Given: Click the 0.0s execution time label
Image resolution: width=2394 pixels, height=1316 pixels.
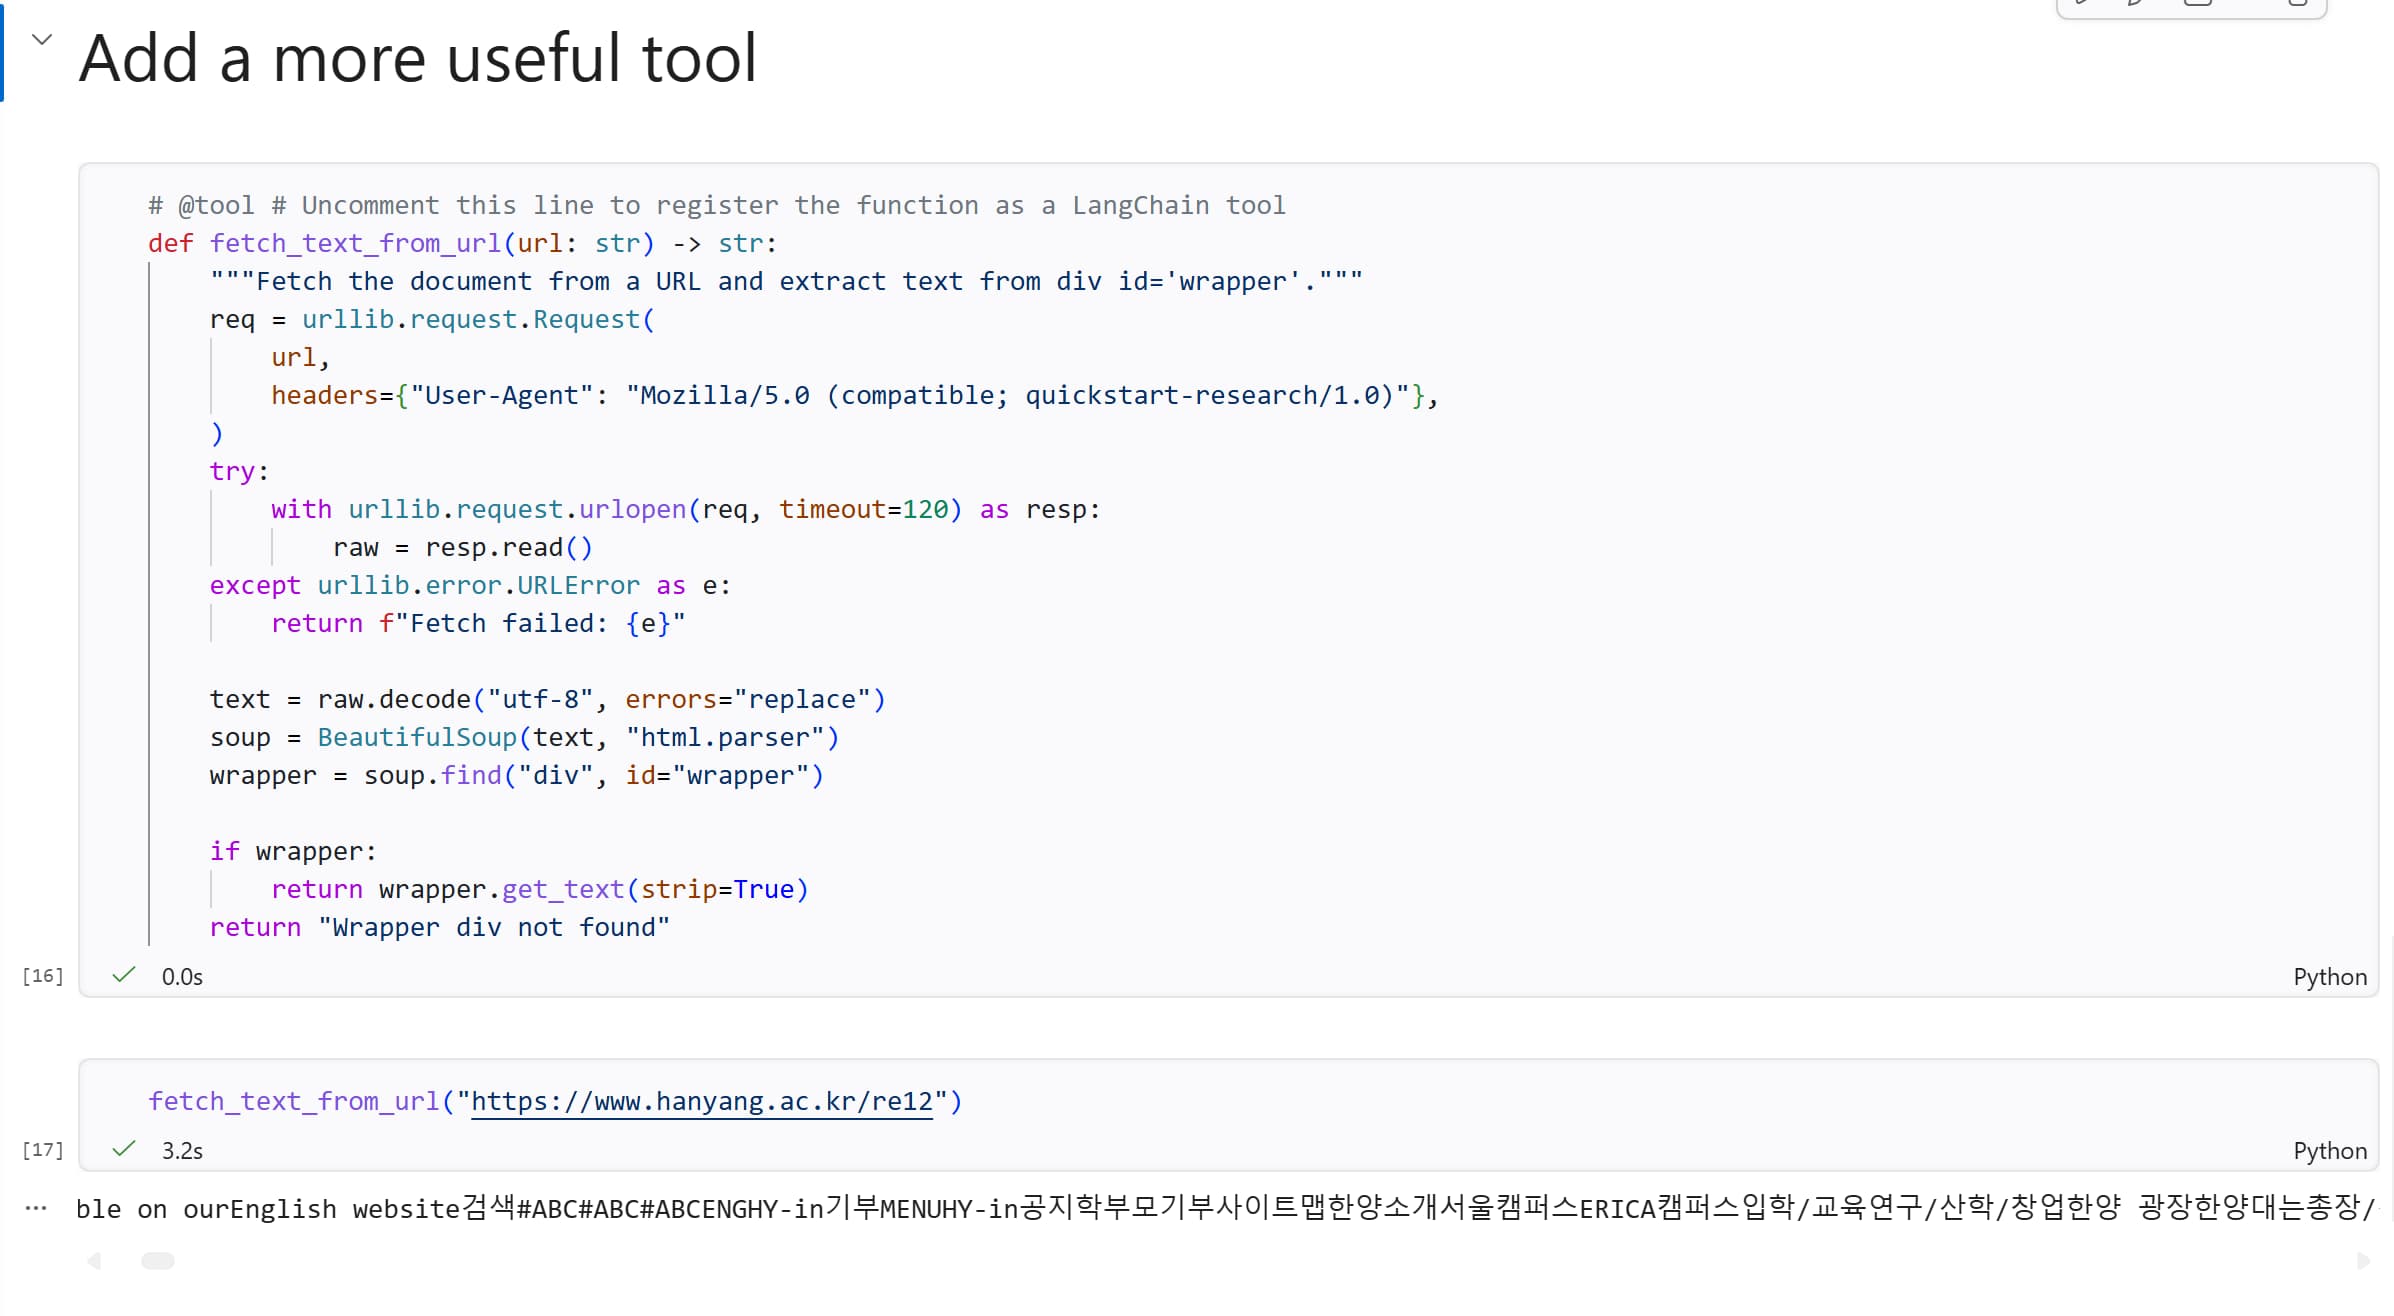Looking at the screenshot, I should coord(182,977).
